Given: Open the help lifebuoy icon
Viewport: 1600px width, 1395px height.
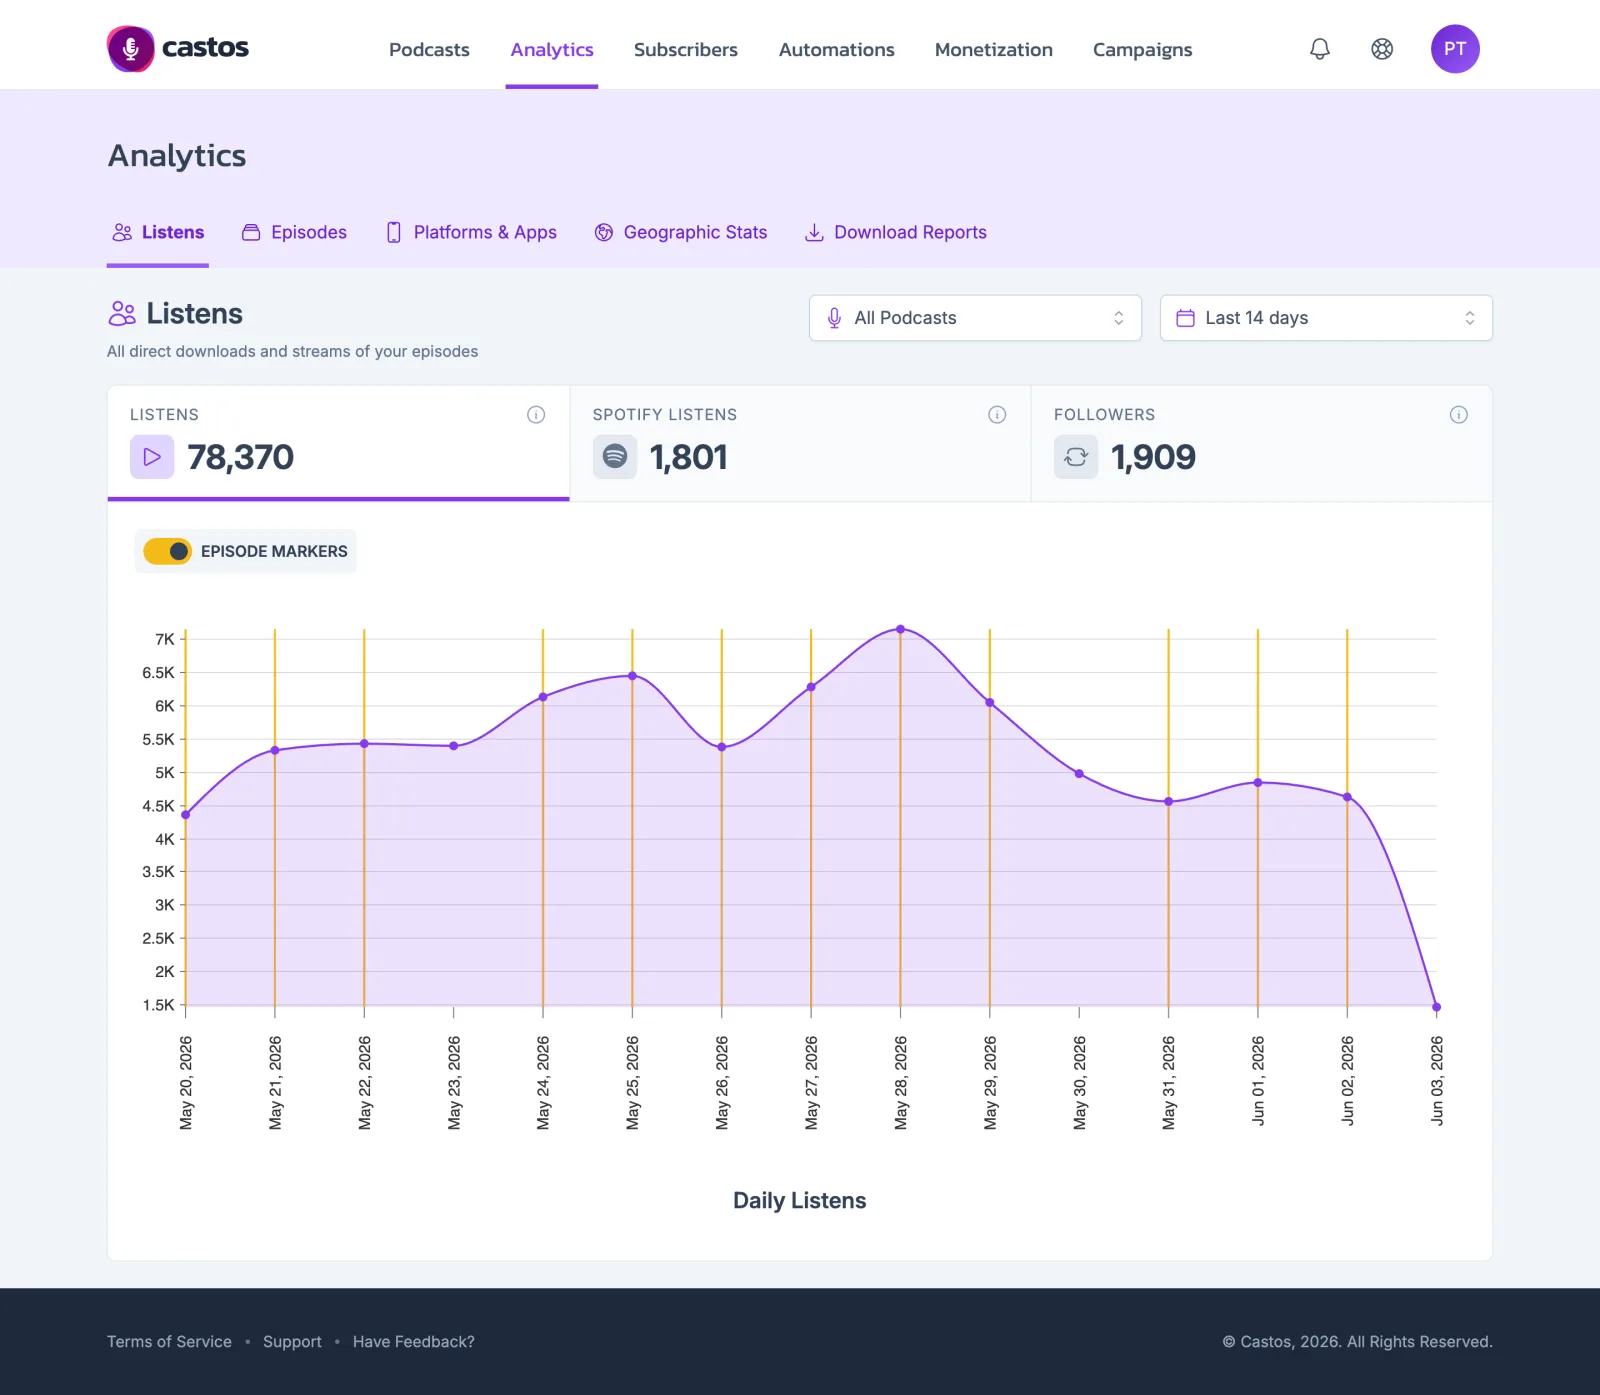Looking at the screenshot, I should click(x=1382, y=49).
